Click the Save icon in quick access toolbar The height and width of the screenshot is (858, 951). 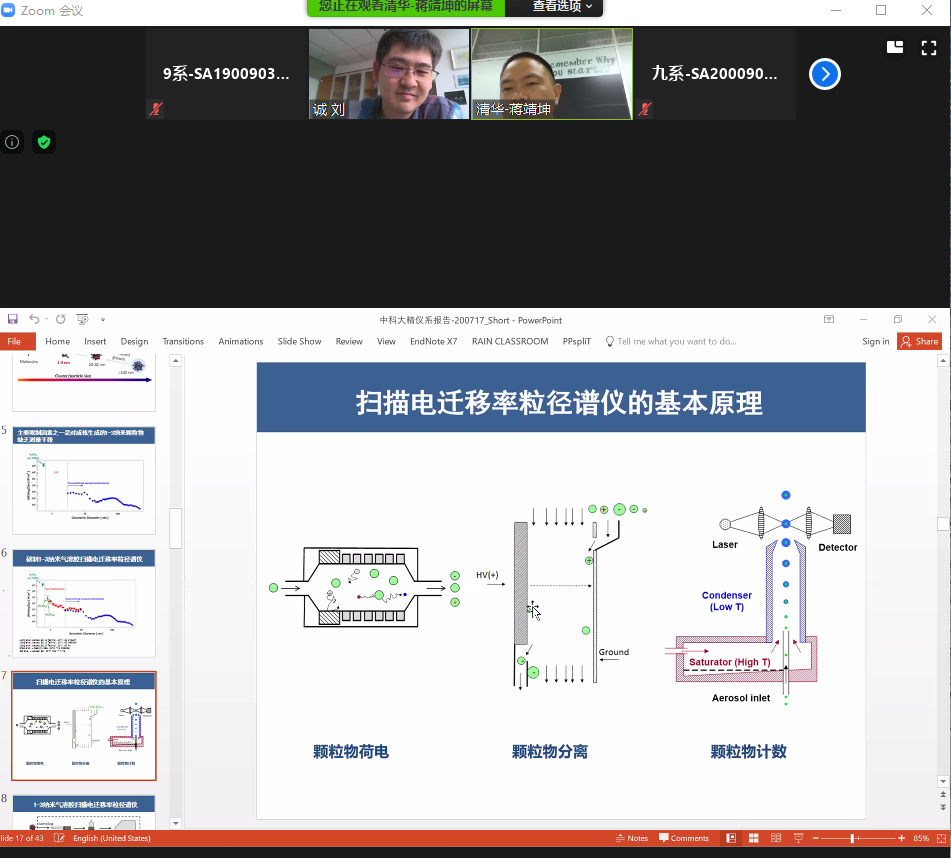[x=13, y=320]
